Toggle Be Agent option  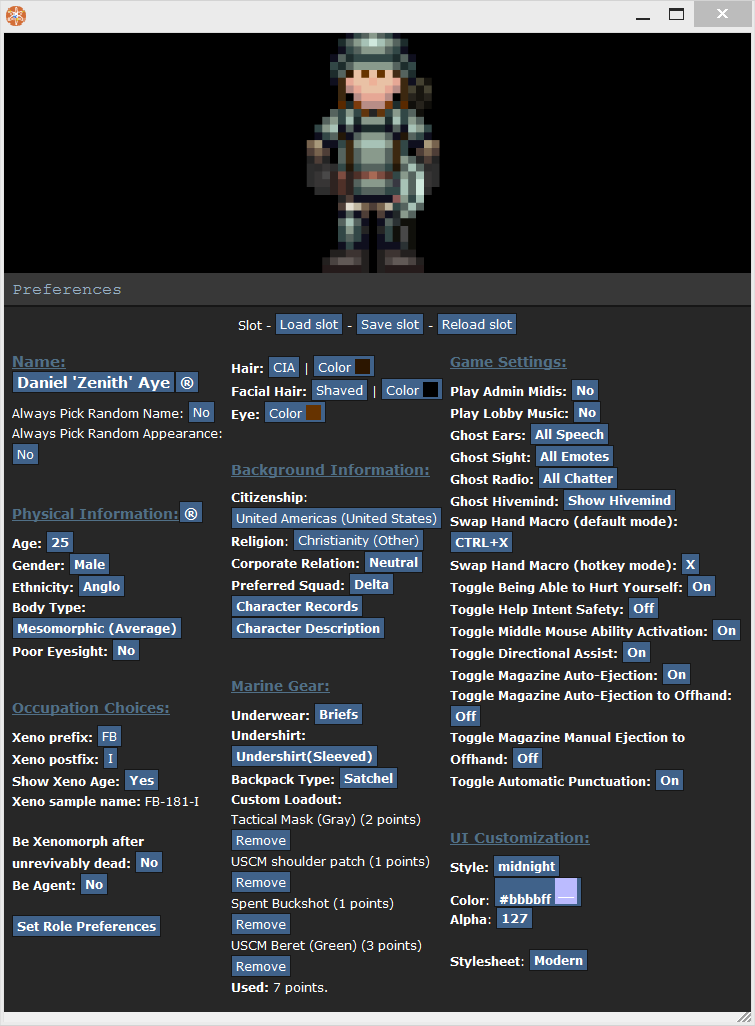[x=94, y=885]
